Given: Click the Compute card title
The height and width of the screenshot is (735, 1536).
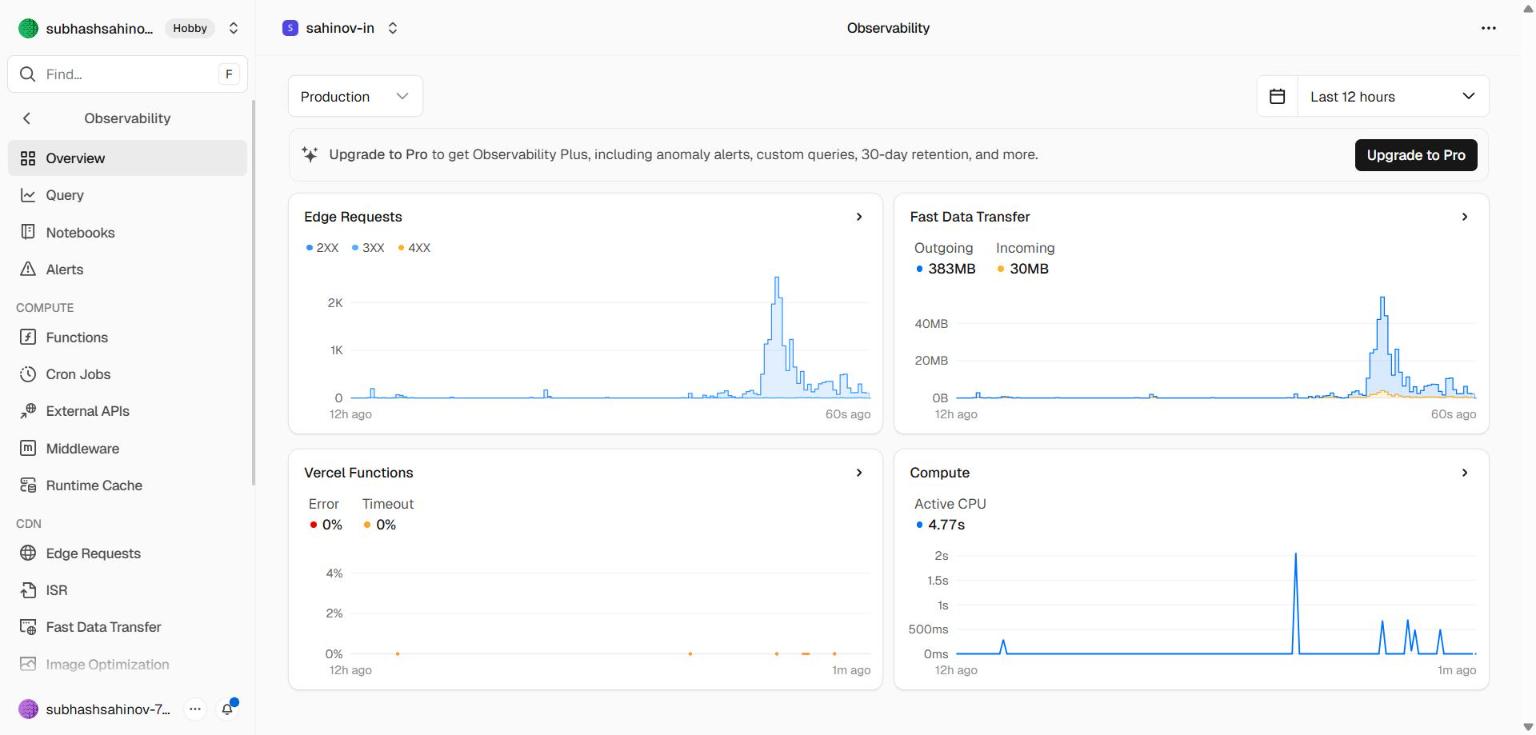Looking at the screenshot, I should coord(940,473).
